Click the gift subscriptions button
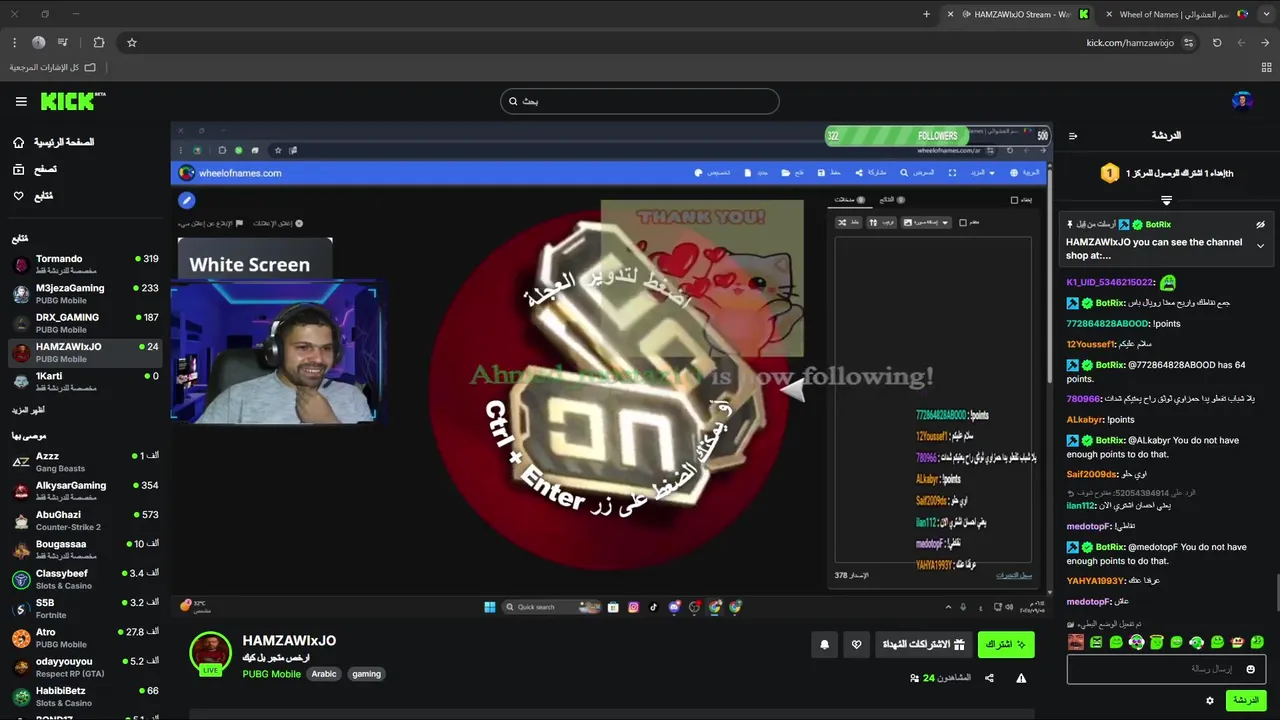Image resolution: width=1280 pixels, height=720 pixels. click(x=923, y=645)
